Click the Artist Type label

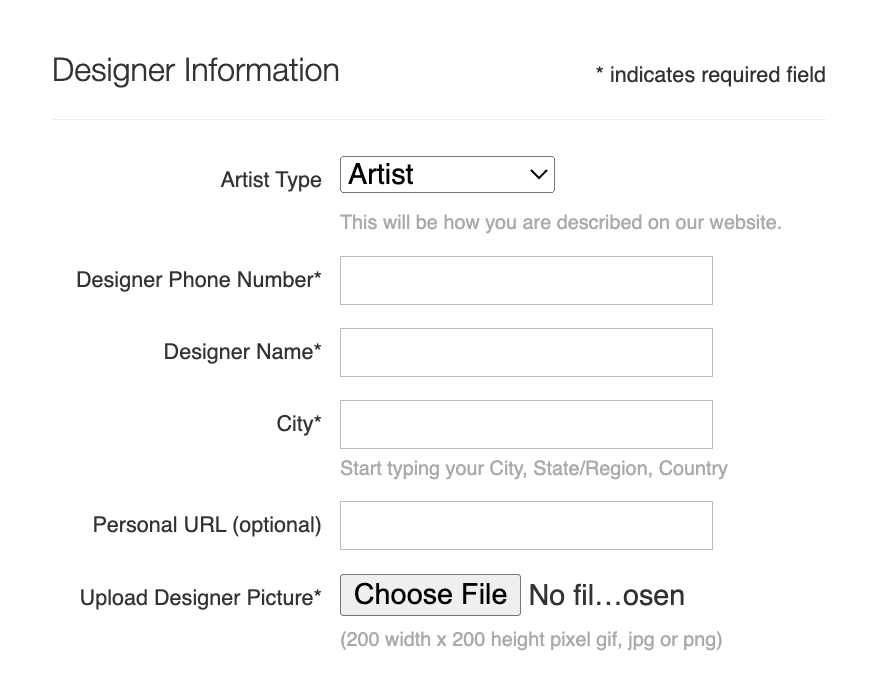point(271,180)
